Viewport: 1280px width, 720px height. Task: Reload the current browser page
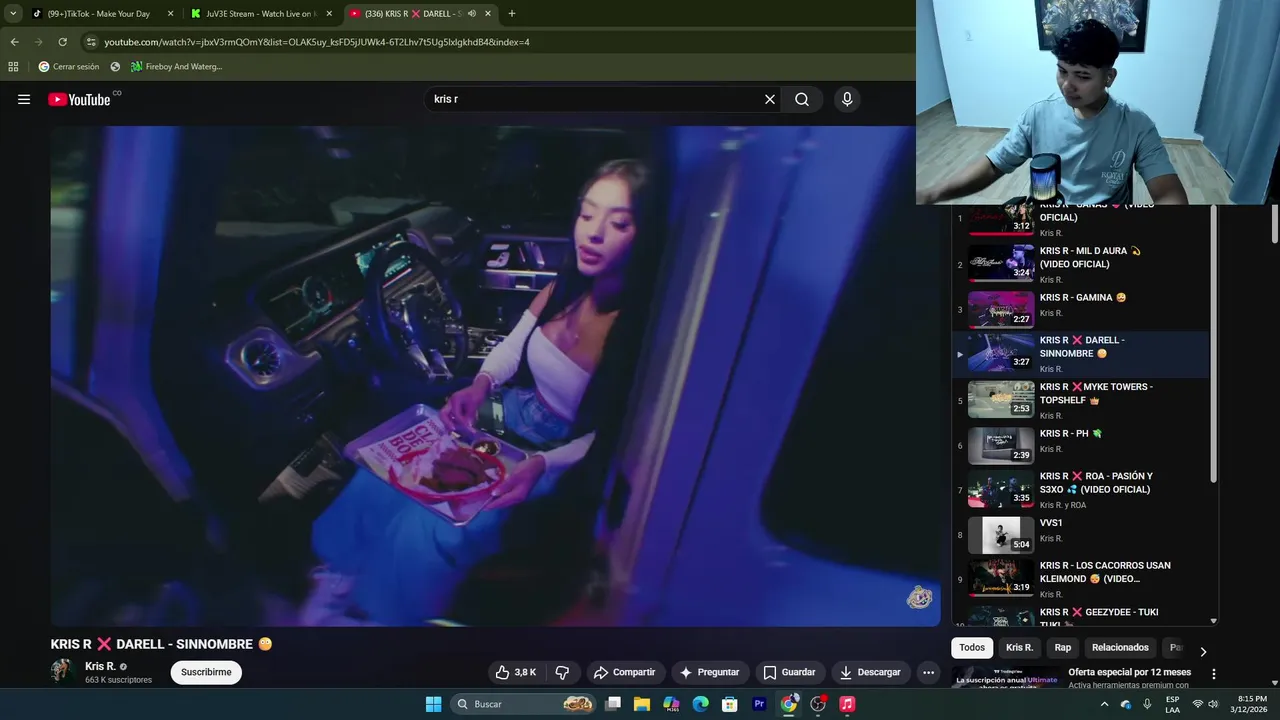click(62, 42)
